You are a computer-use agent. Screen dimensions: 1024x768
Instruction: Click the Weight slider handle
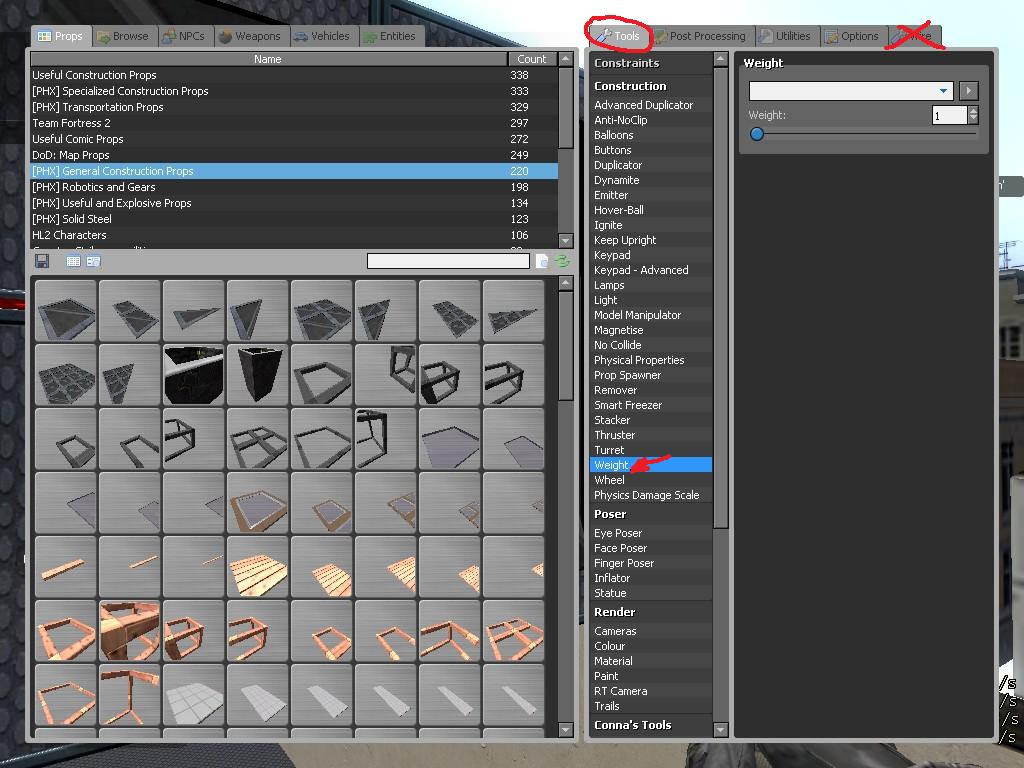[757, 134]
